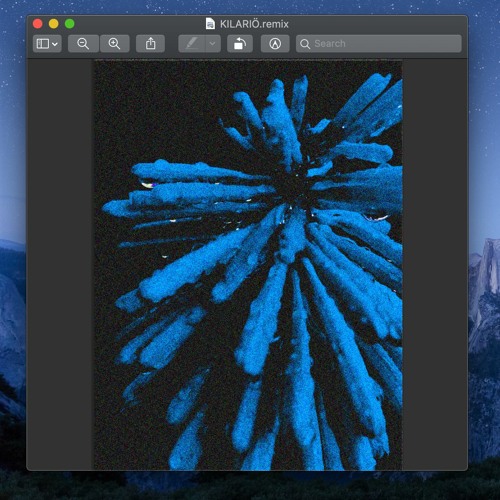Minimize the Preview window

[54, 24]
